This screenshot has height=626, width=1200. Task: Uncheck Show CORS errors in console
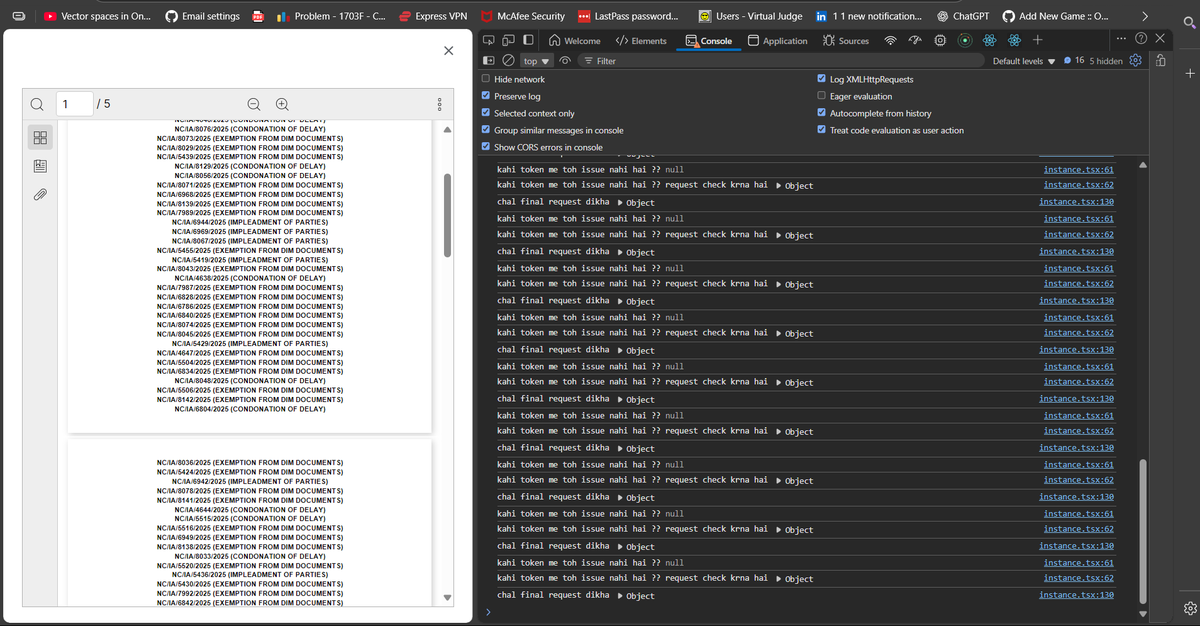pyautogui.click(x=486, y=147)
